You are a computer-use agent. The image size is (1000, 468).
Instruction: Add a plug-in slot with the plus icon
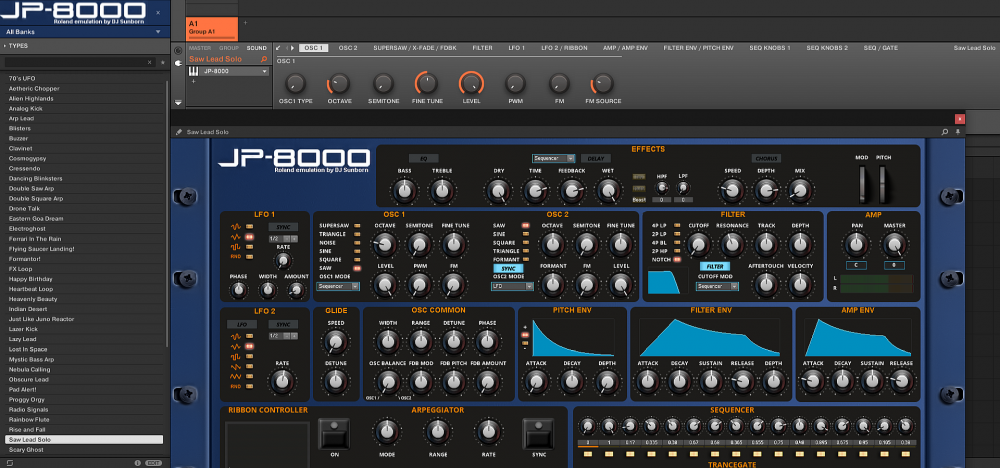tap(194, 82)
